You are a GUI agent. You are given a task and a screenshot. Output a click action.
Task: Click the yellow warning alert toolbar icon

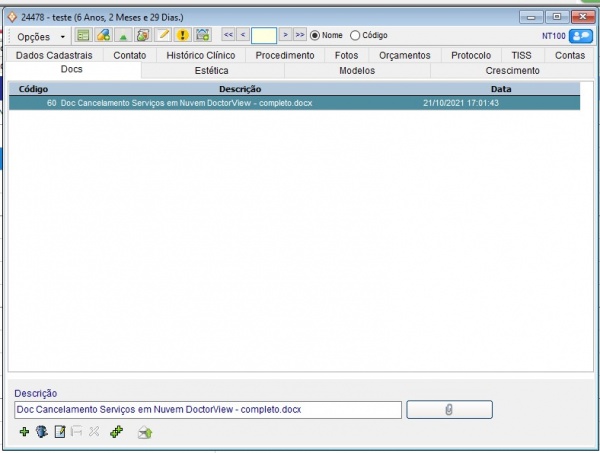click(182, 35)
